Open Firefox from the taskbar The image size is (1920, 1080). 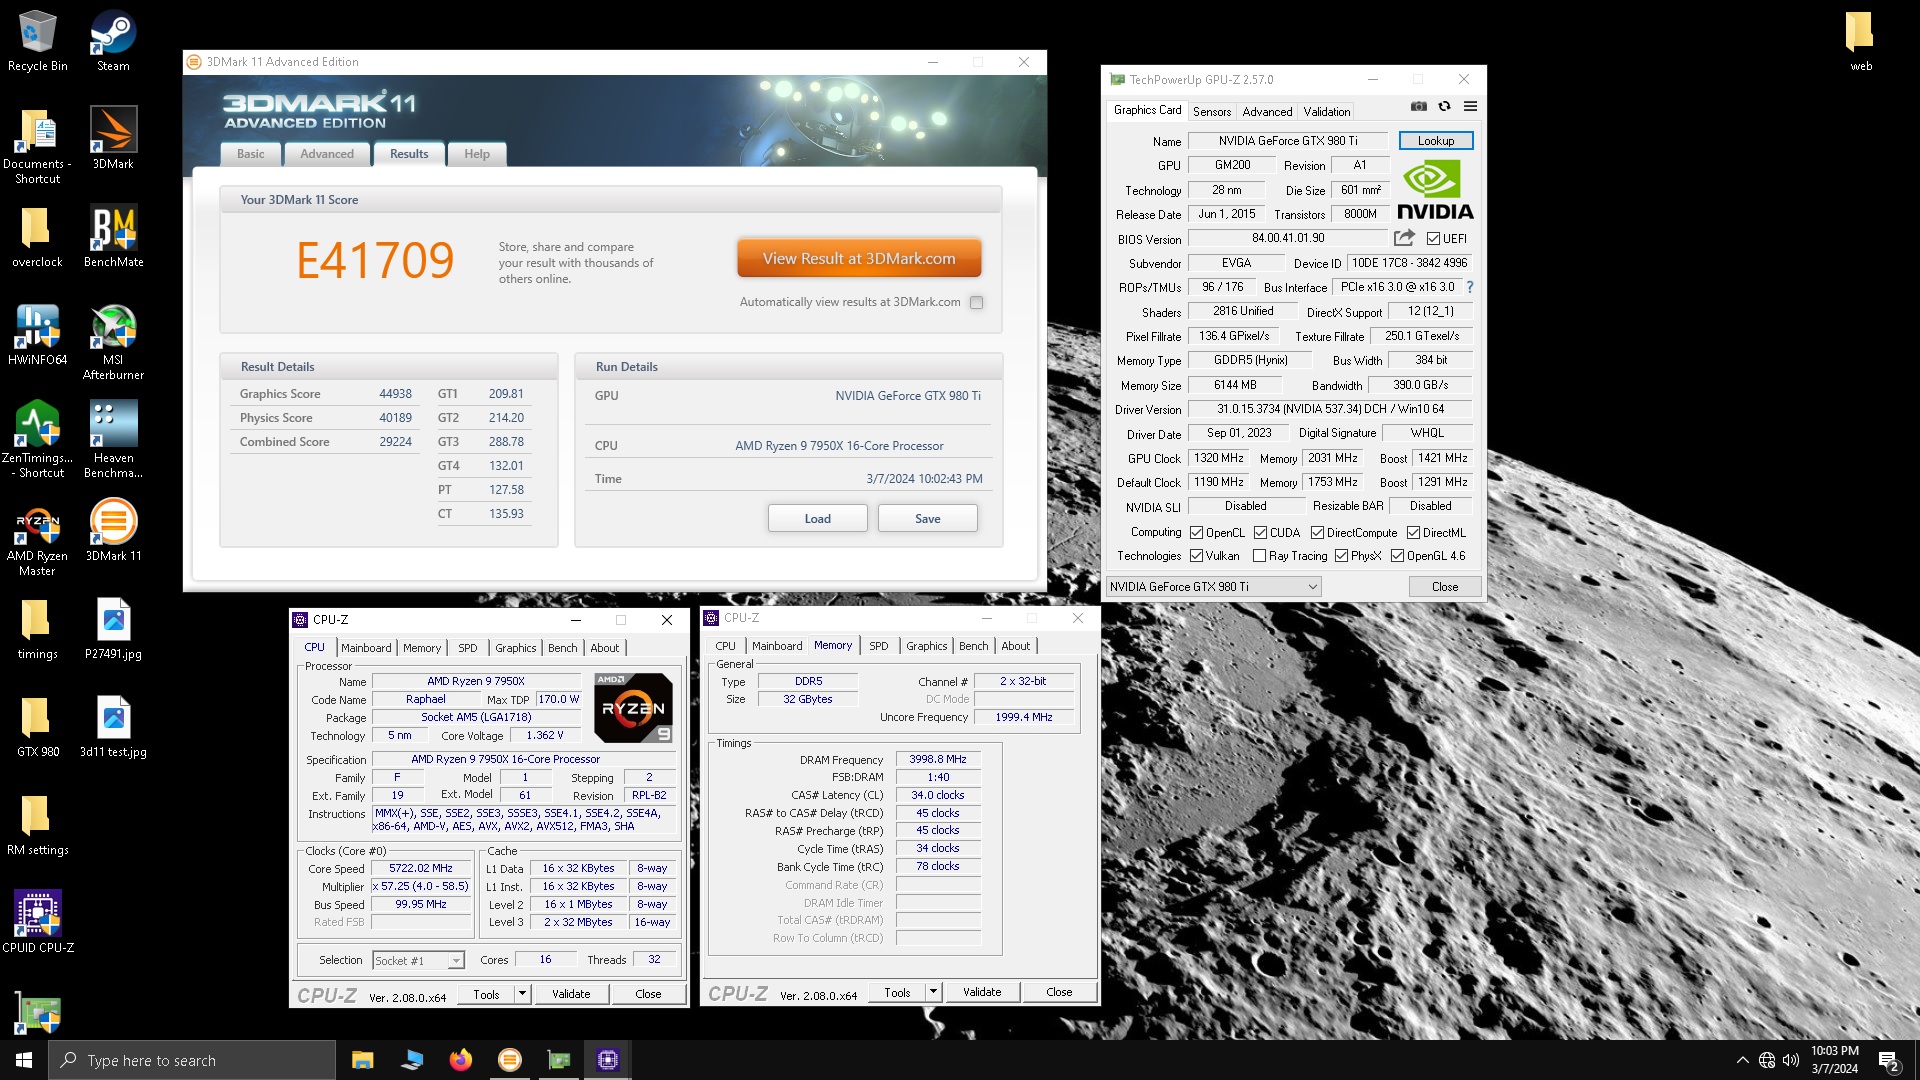coord(460,1060)
